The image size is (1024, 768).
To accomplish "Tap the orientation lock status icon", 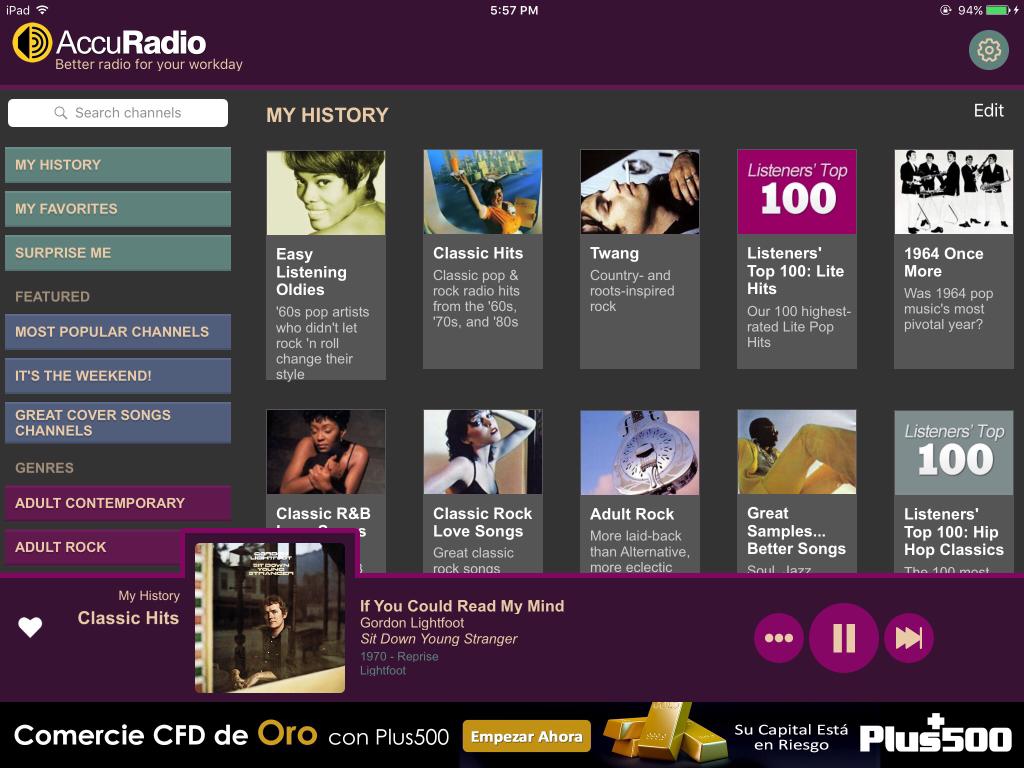I will coord(944,10).
